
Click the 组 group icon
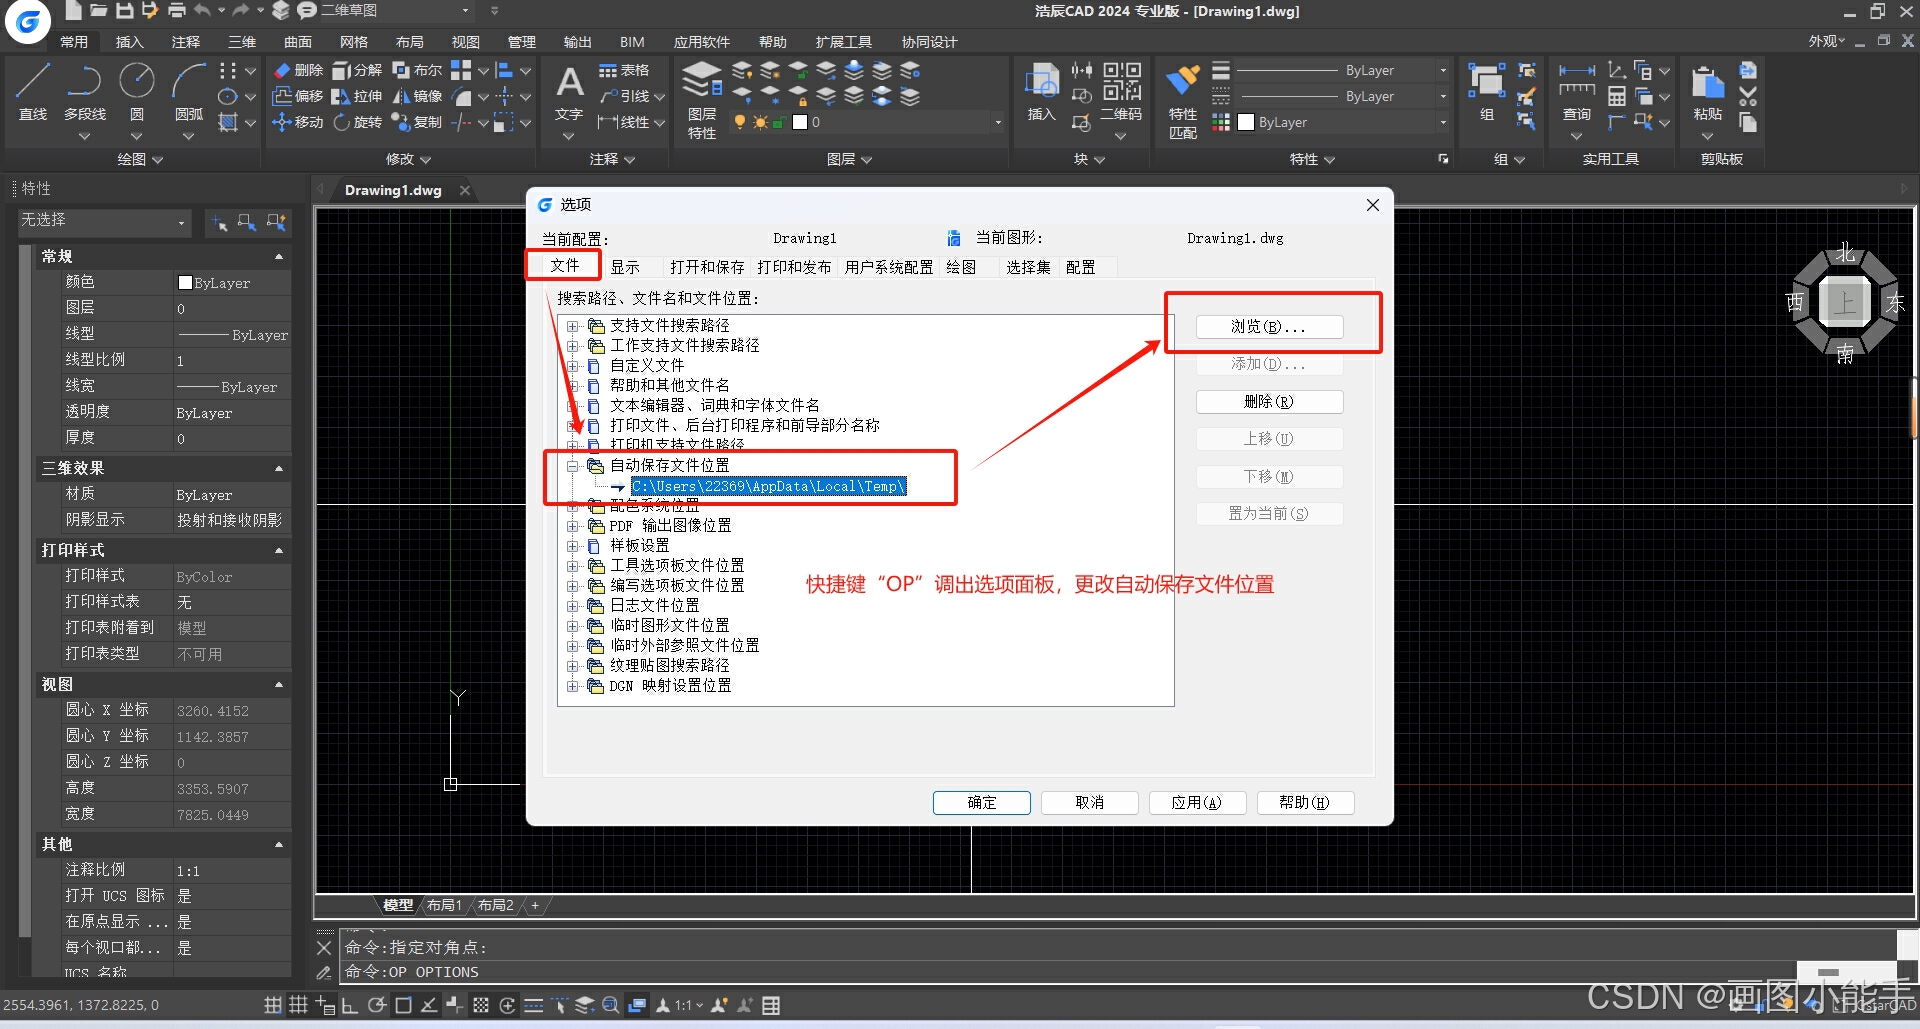tap(1487, 92)
